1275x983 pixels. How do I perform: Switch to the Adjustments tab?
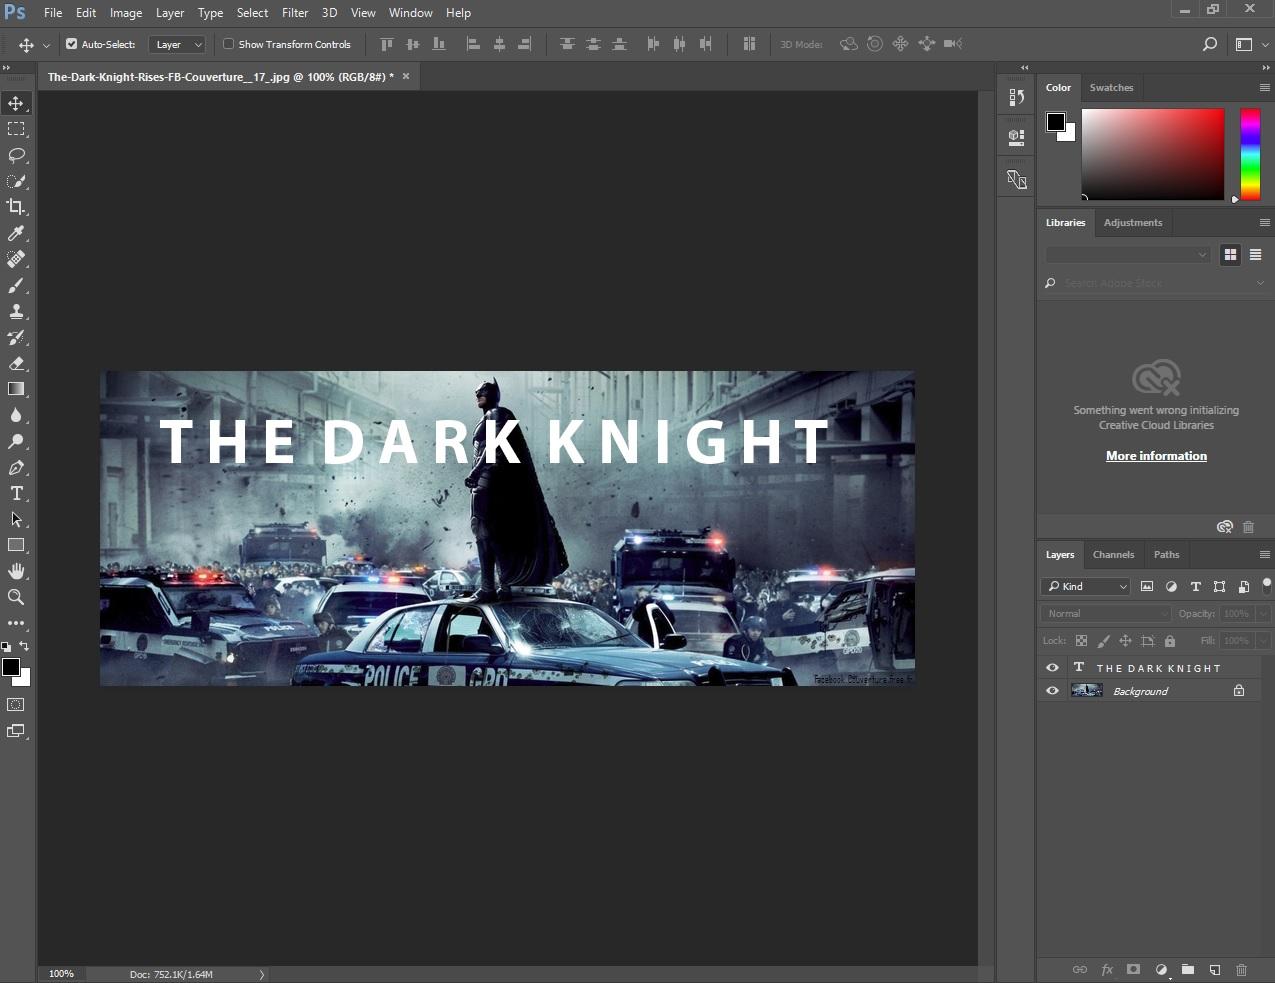pyautogui.click(x=1133, y=223)
